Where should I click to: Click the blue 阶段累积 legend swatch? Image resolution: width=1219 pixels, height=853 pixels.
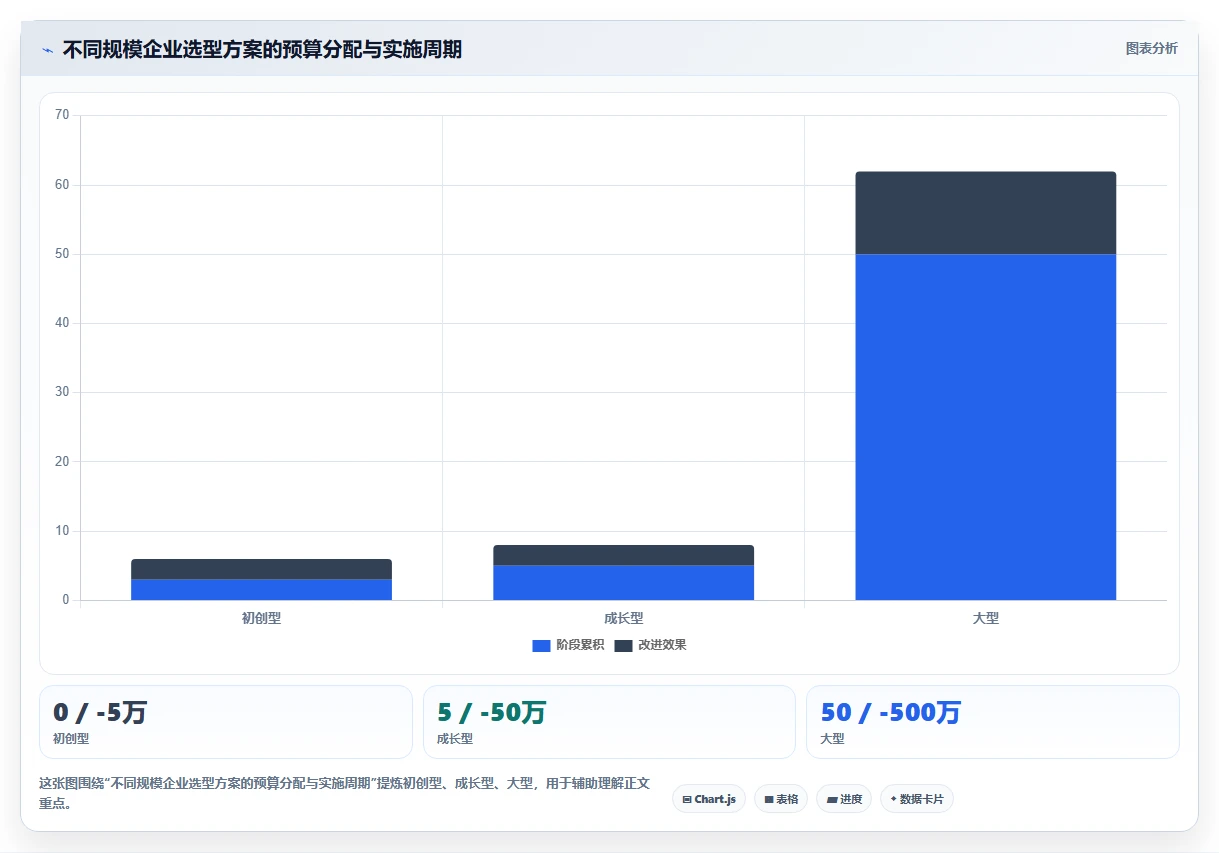point(541,645)
